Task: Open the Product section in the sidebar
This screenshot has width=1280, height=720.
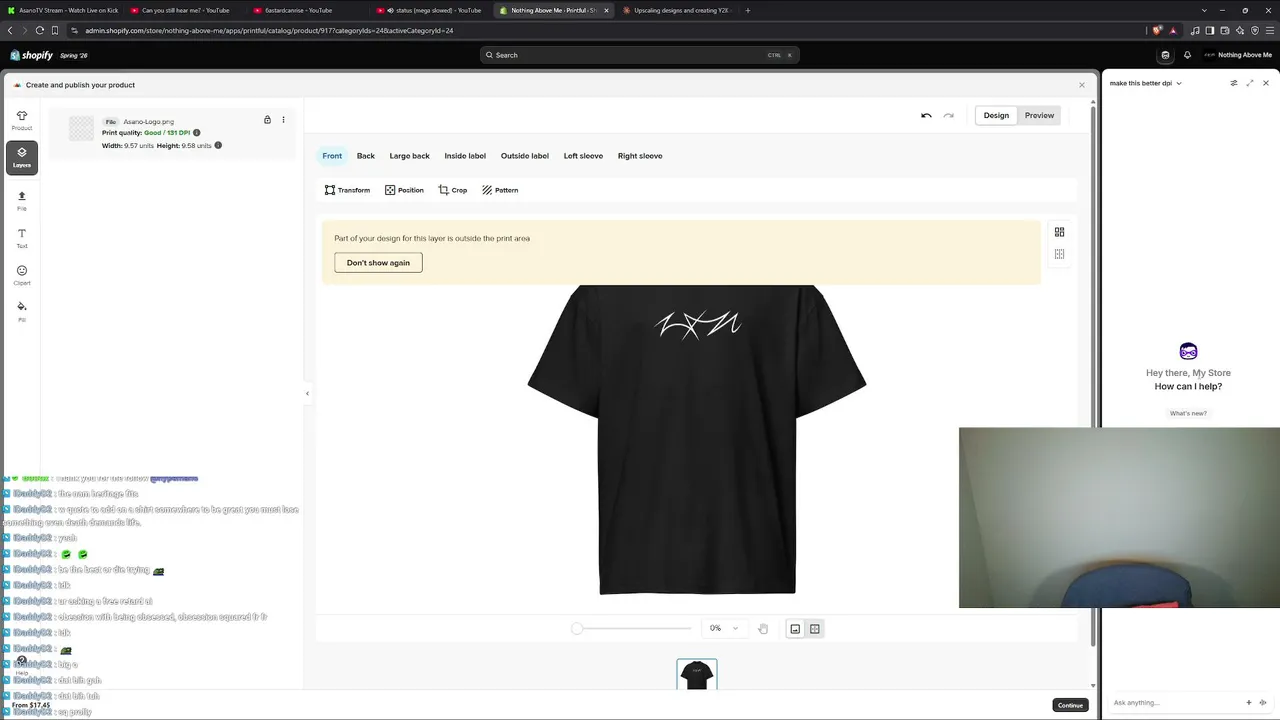Action: [22, 120]
